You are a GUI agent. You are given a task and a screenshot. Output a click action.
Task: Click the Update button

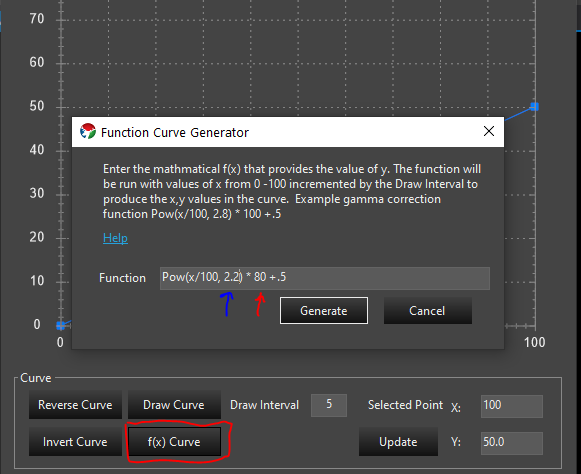pos(398,442)
